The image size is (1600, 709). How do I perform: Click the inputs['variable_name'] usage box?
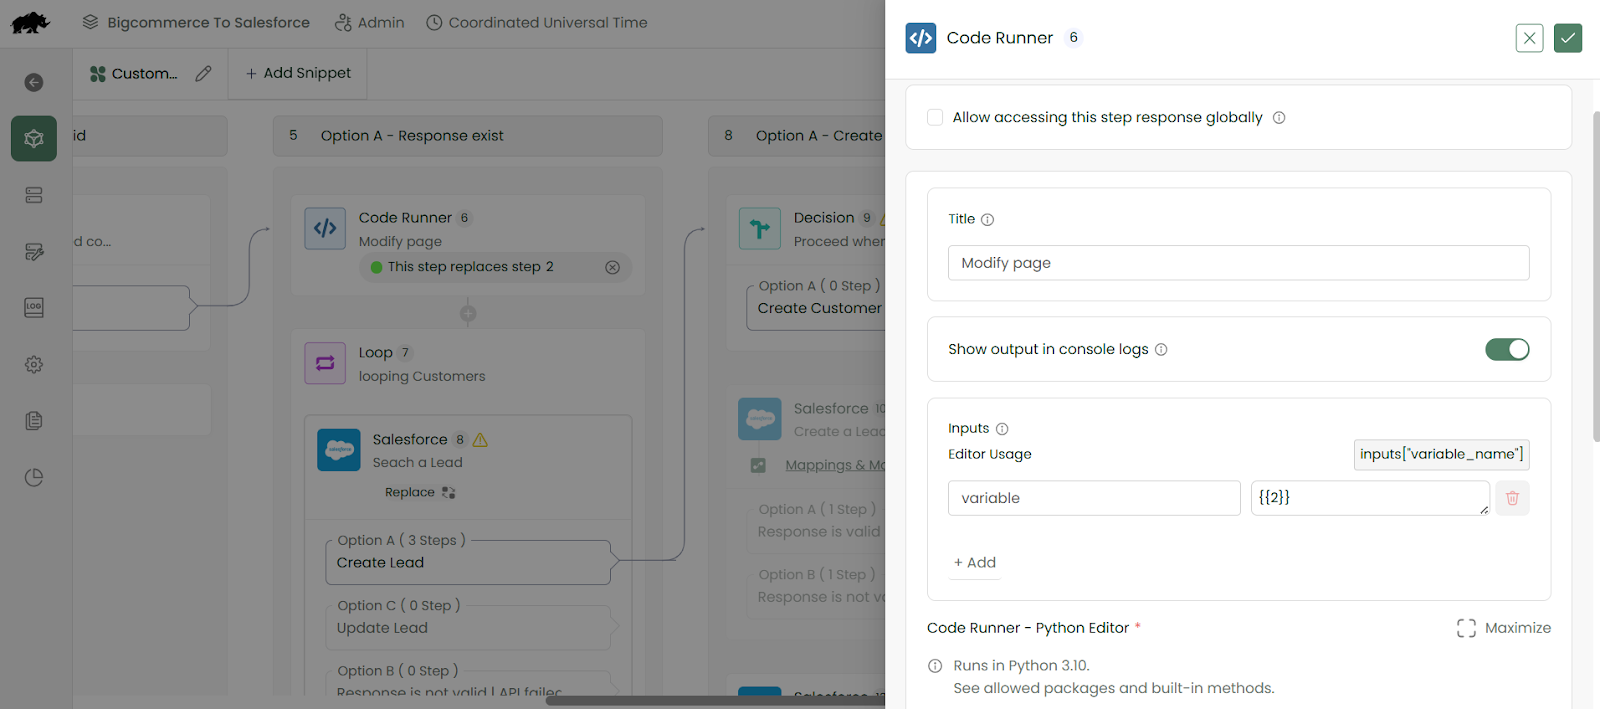(x=1442, y=454)
